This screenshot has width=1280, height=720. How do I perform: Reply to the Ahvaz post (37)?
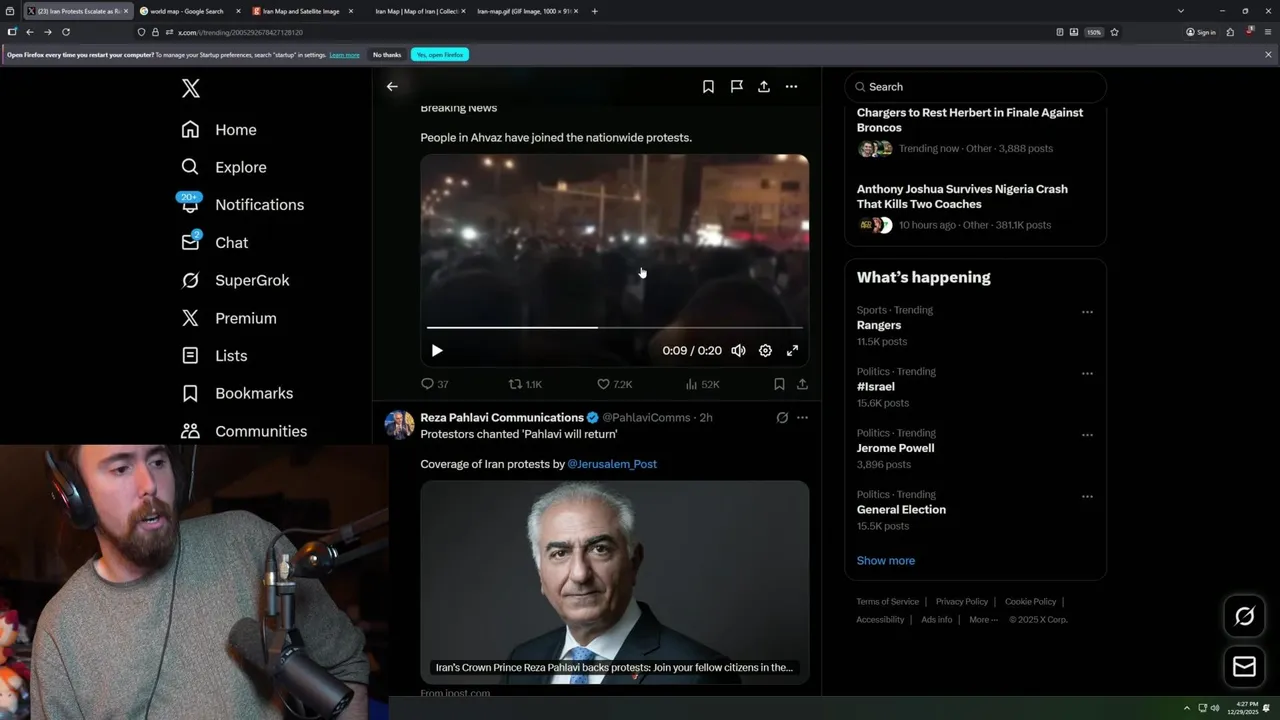[434, 384]
